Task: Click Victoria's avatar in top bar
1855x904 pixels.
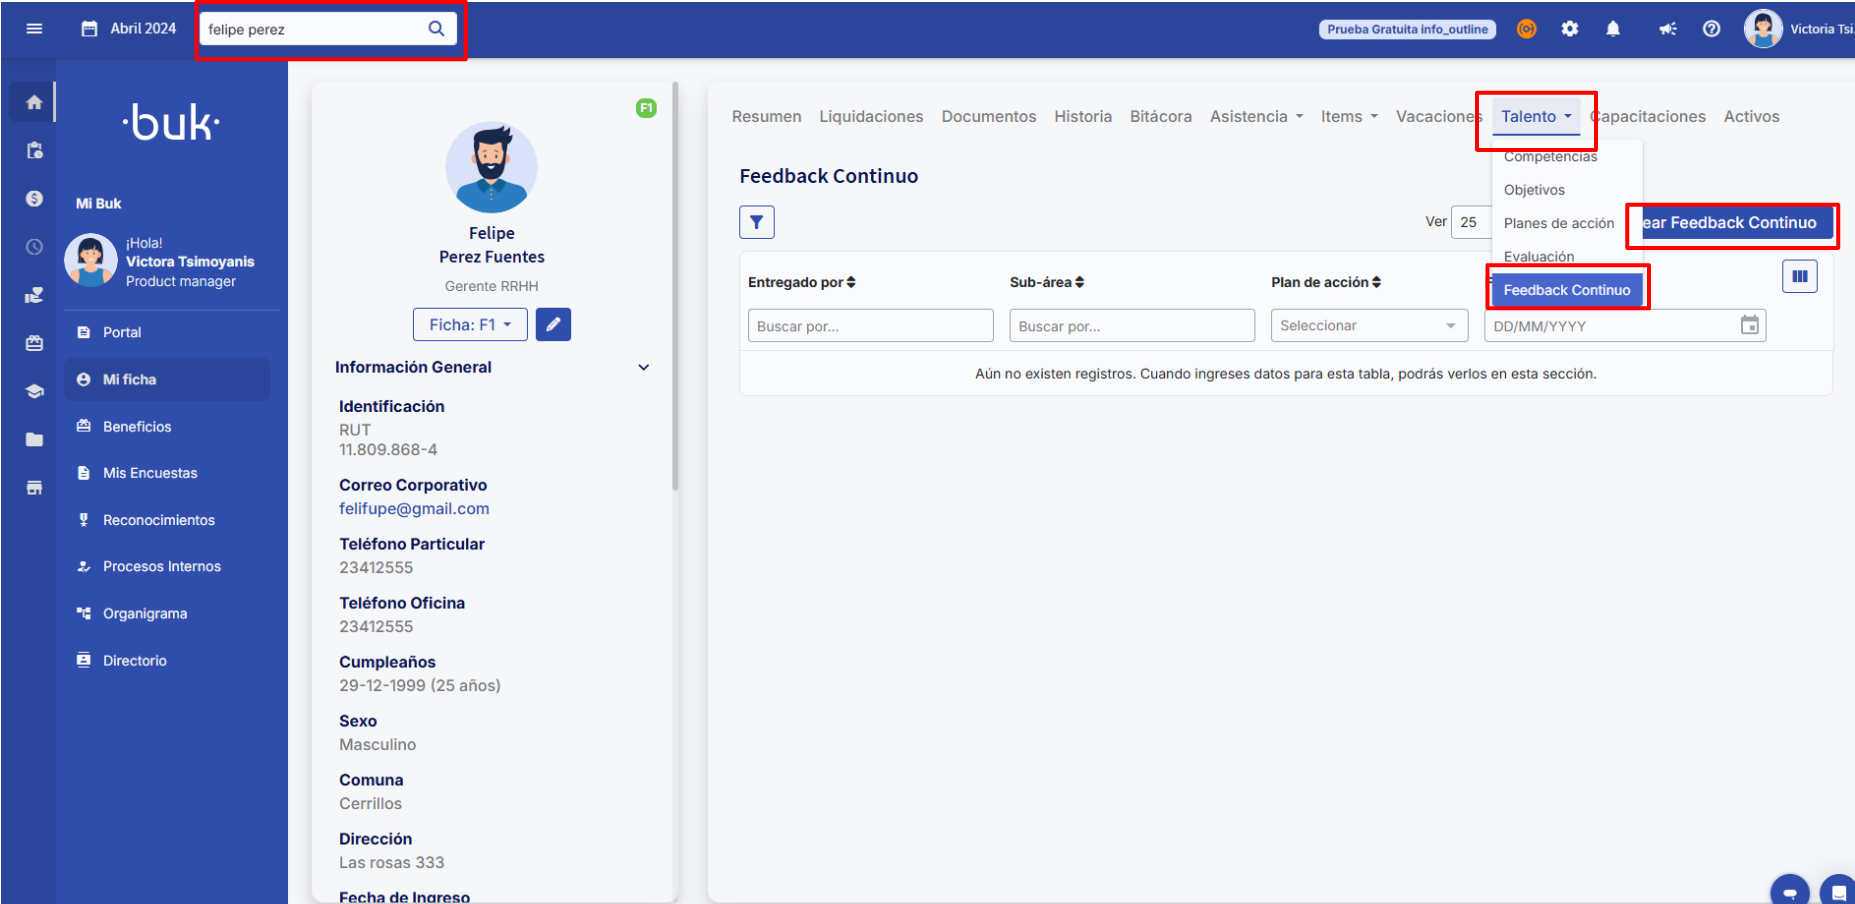Action: (x=1763, y=28)
